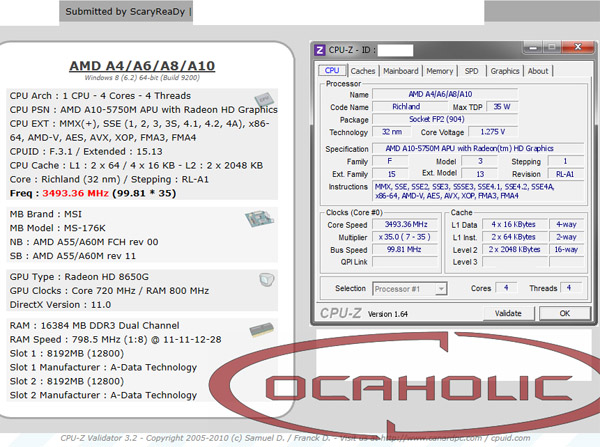The width and height of the screenshot is (600, 447).
Task: Click the RAM module icon beside RAM row
Action: [262, 330]
